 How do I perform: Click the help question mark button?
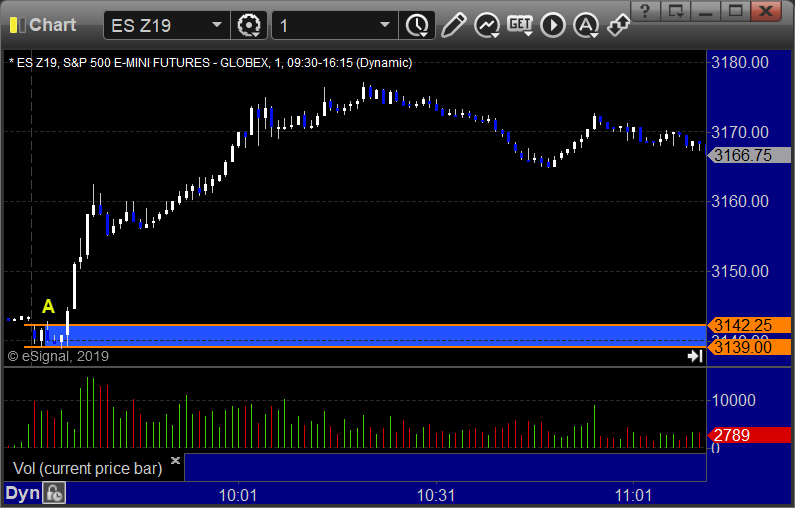tap(648, 11)
